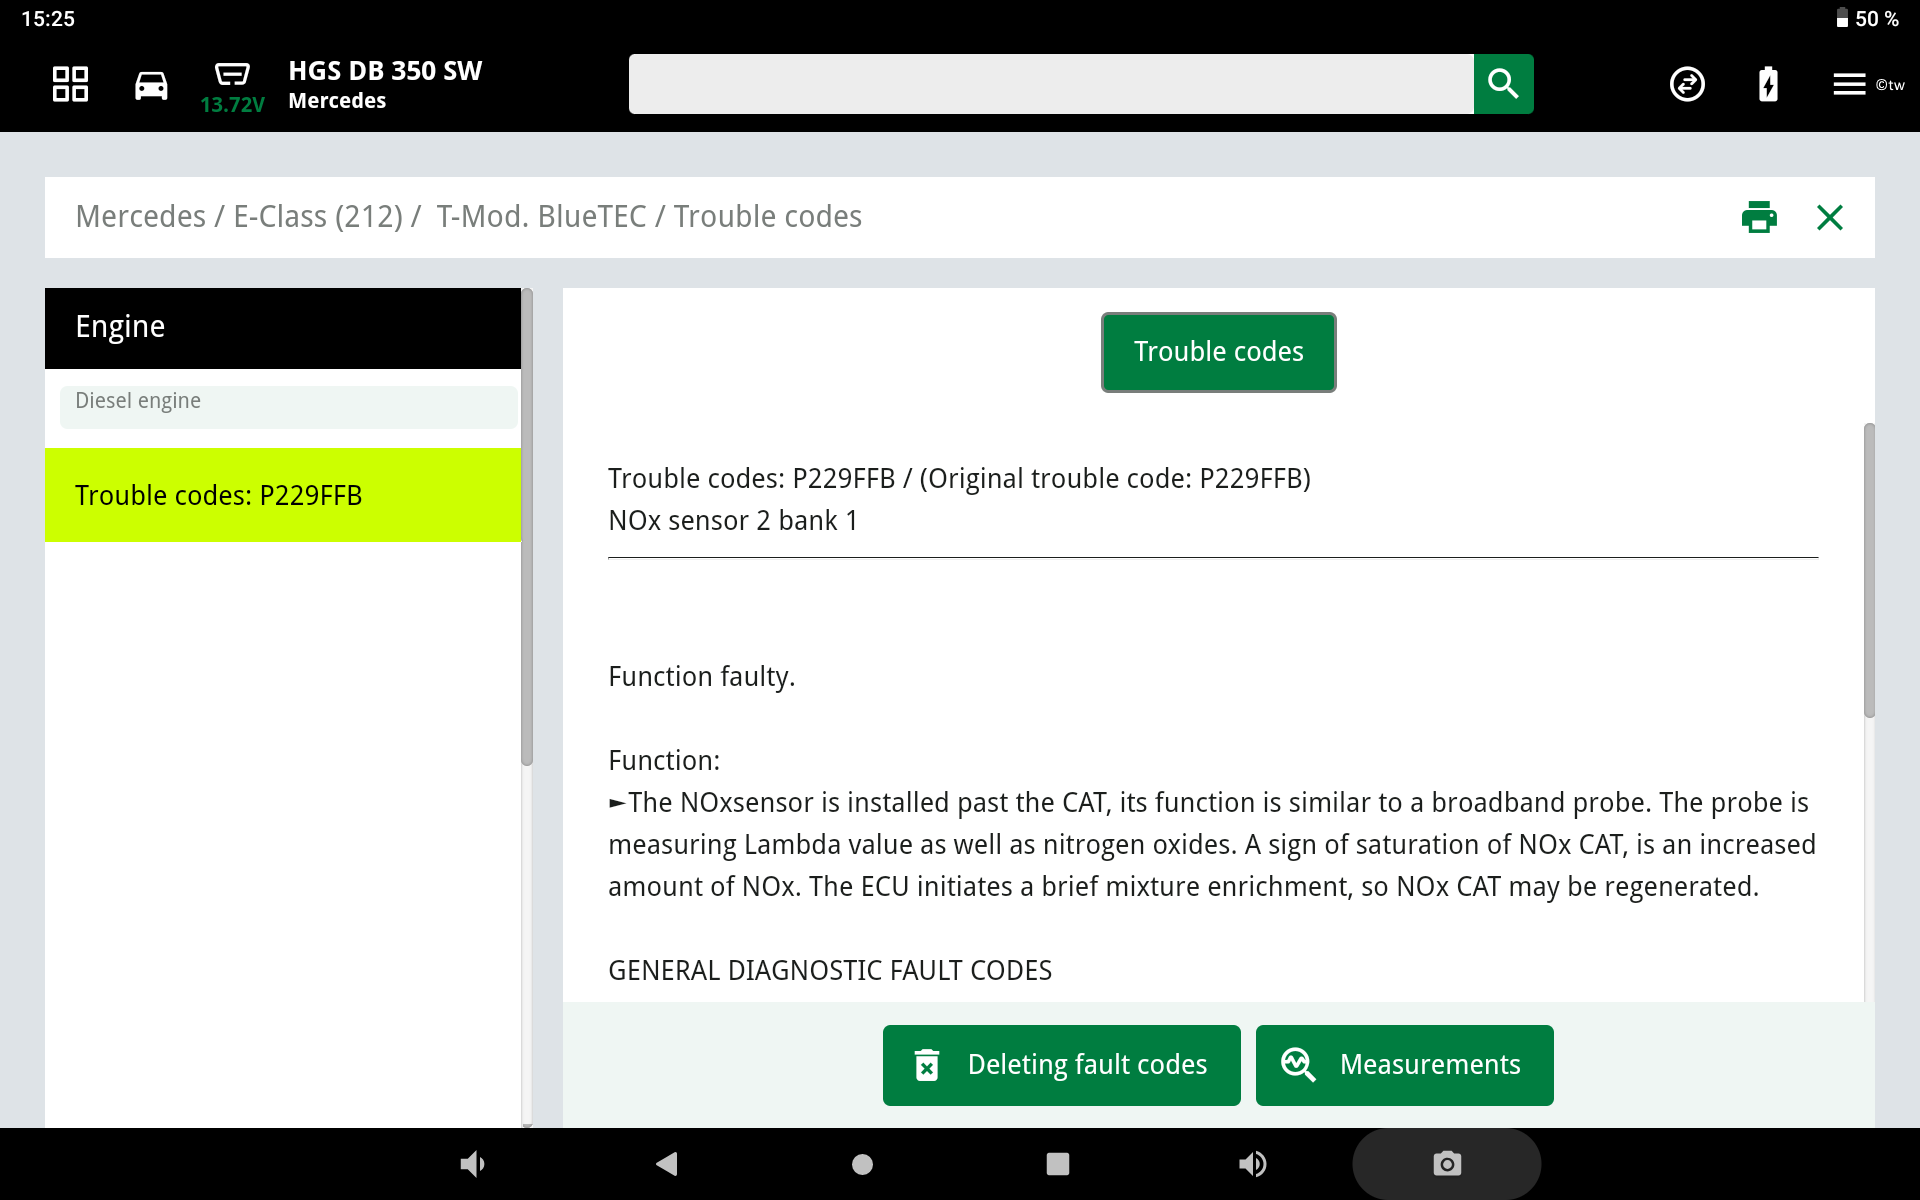Take a screenshot with the camera button
Viewport: 1920px width, 1200px height.
point(1446,1163)
